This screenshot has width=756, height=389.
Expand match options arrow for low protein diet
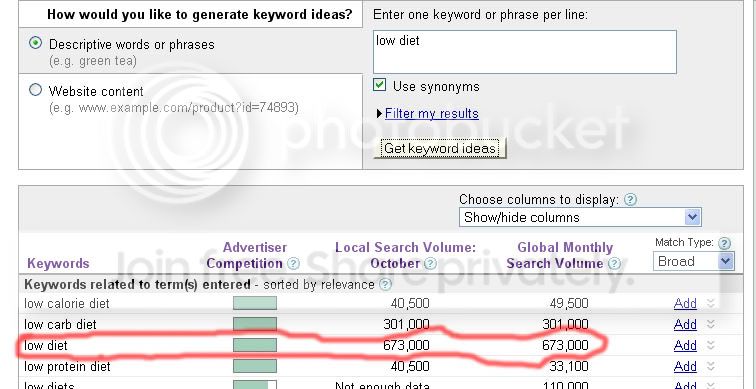pyautogui.click(x=710, y=366)
